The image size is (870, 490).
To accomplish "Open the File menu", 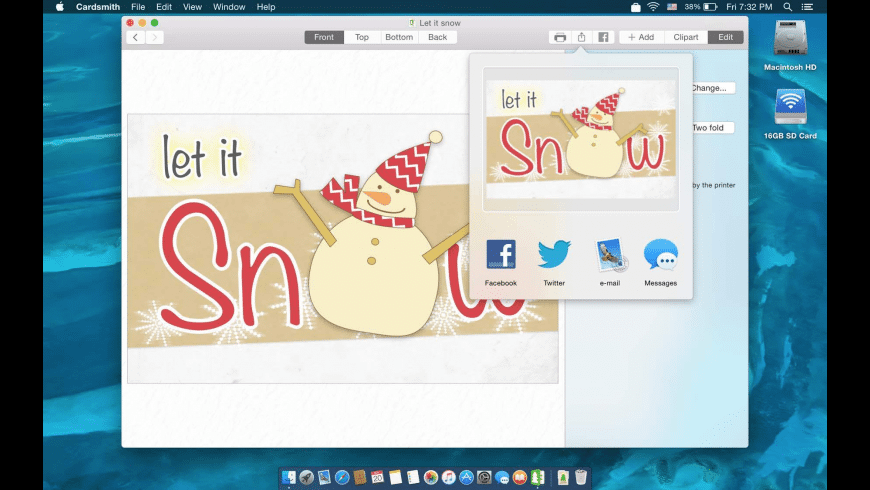I will click(138, 7).
